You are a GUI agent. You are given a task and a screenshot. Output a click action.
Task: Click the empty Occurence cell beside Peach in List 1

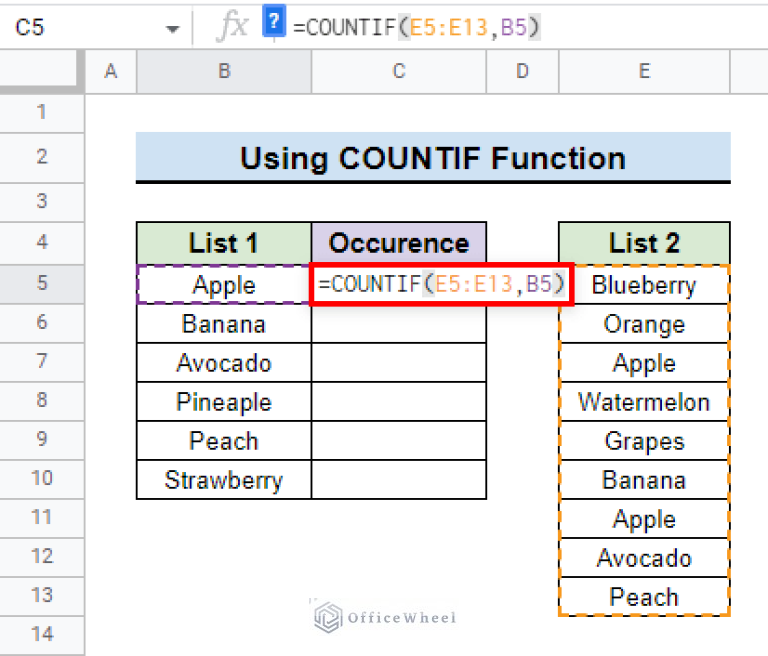pos(399,441)
